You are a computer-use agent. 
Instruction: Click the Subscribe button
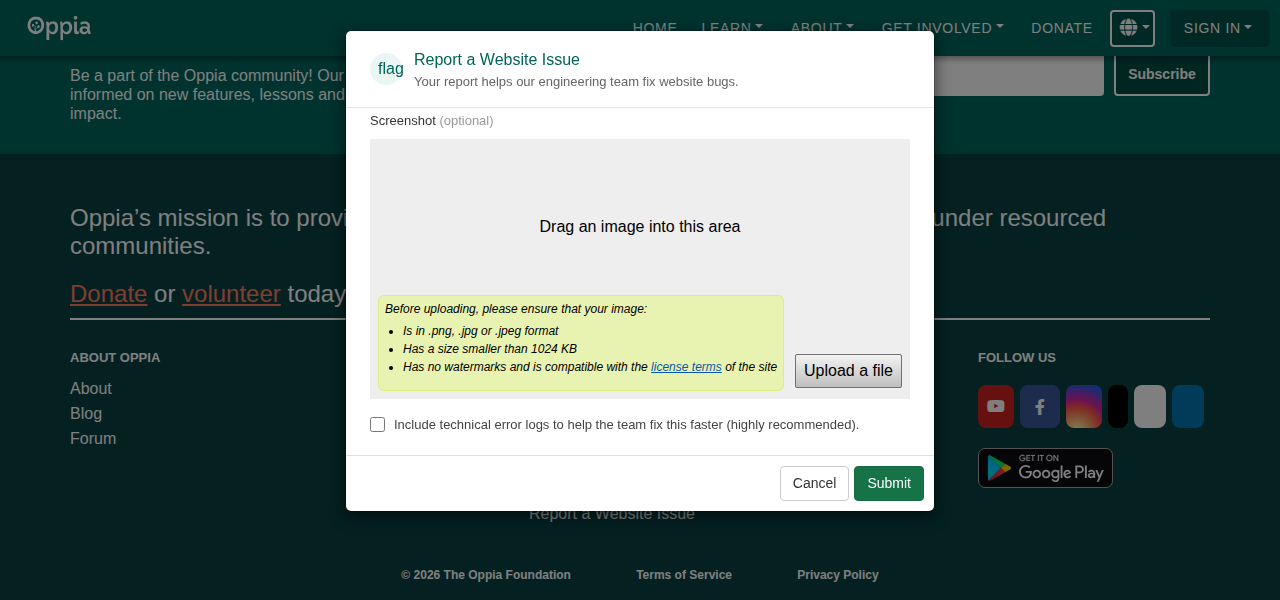pyautogui.click(x=1162, y=74)
